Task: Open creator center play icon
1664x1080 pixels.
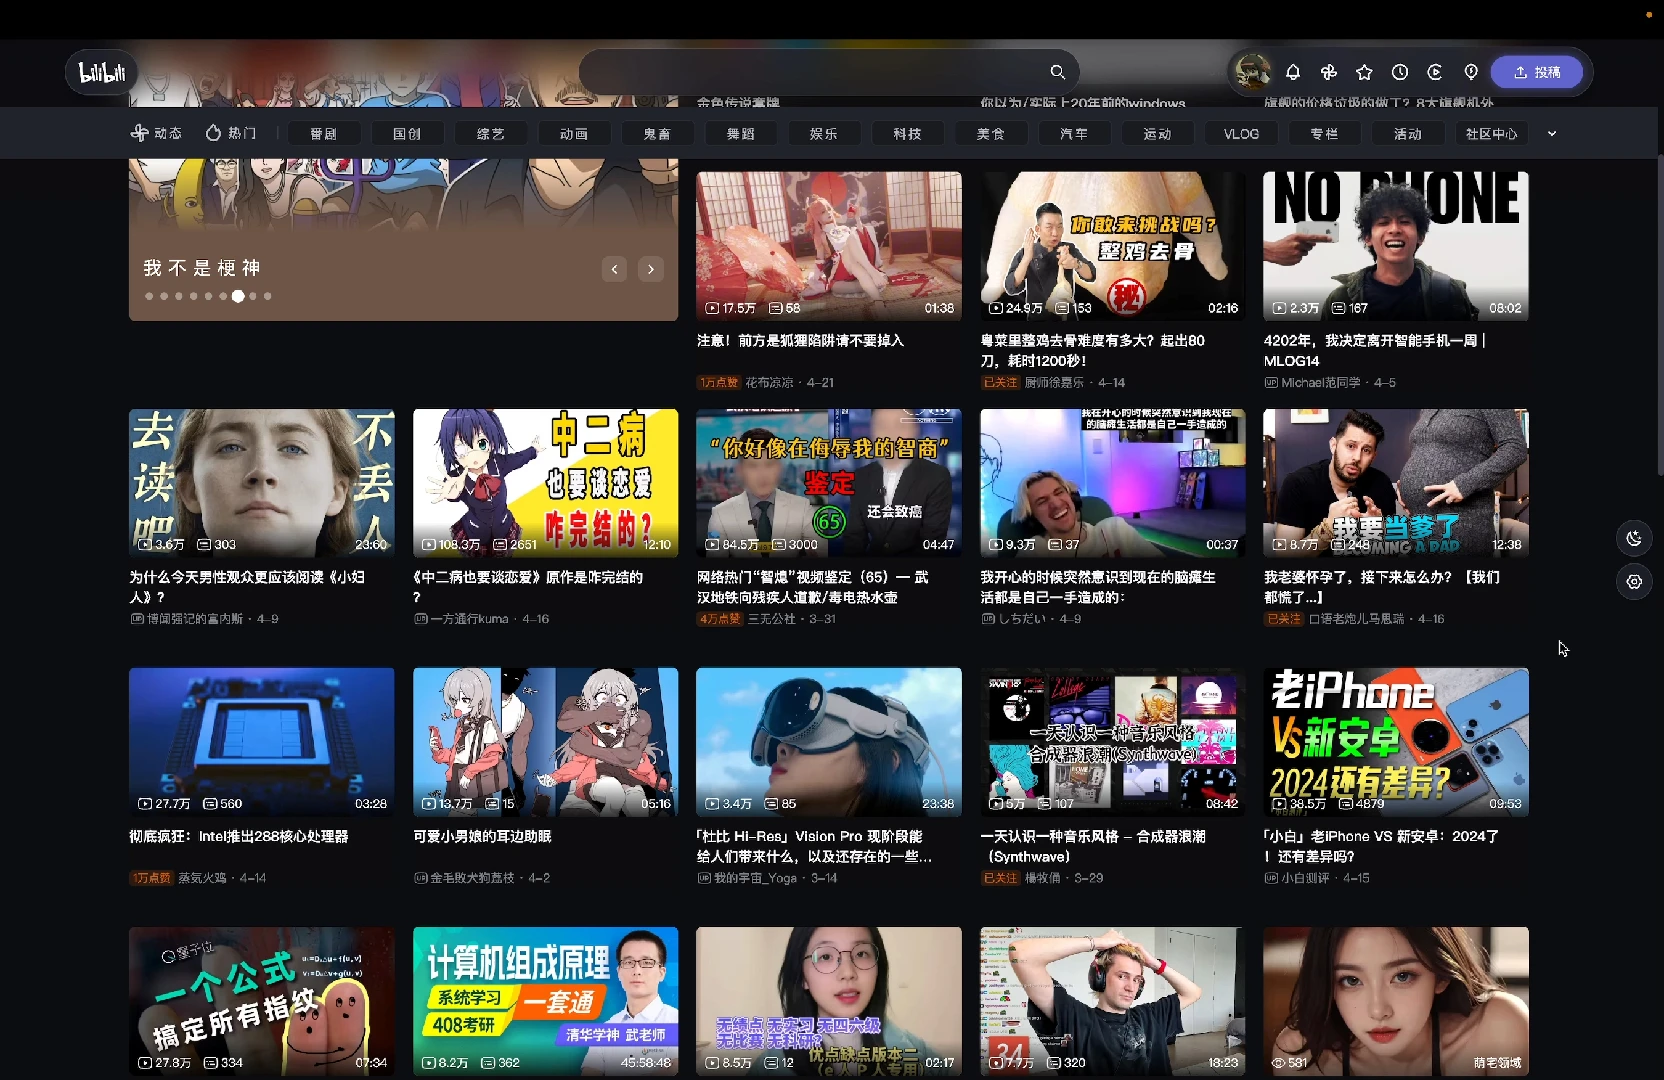Action: 1435,72
